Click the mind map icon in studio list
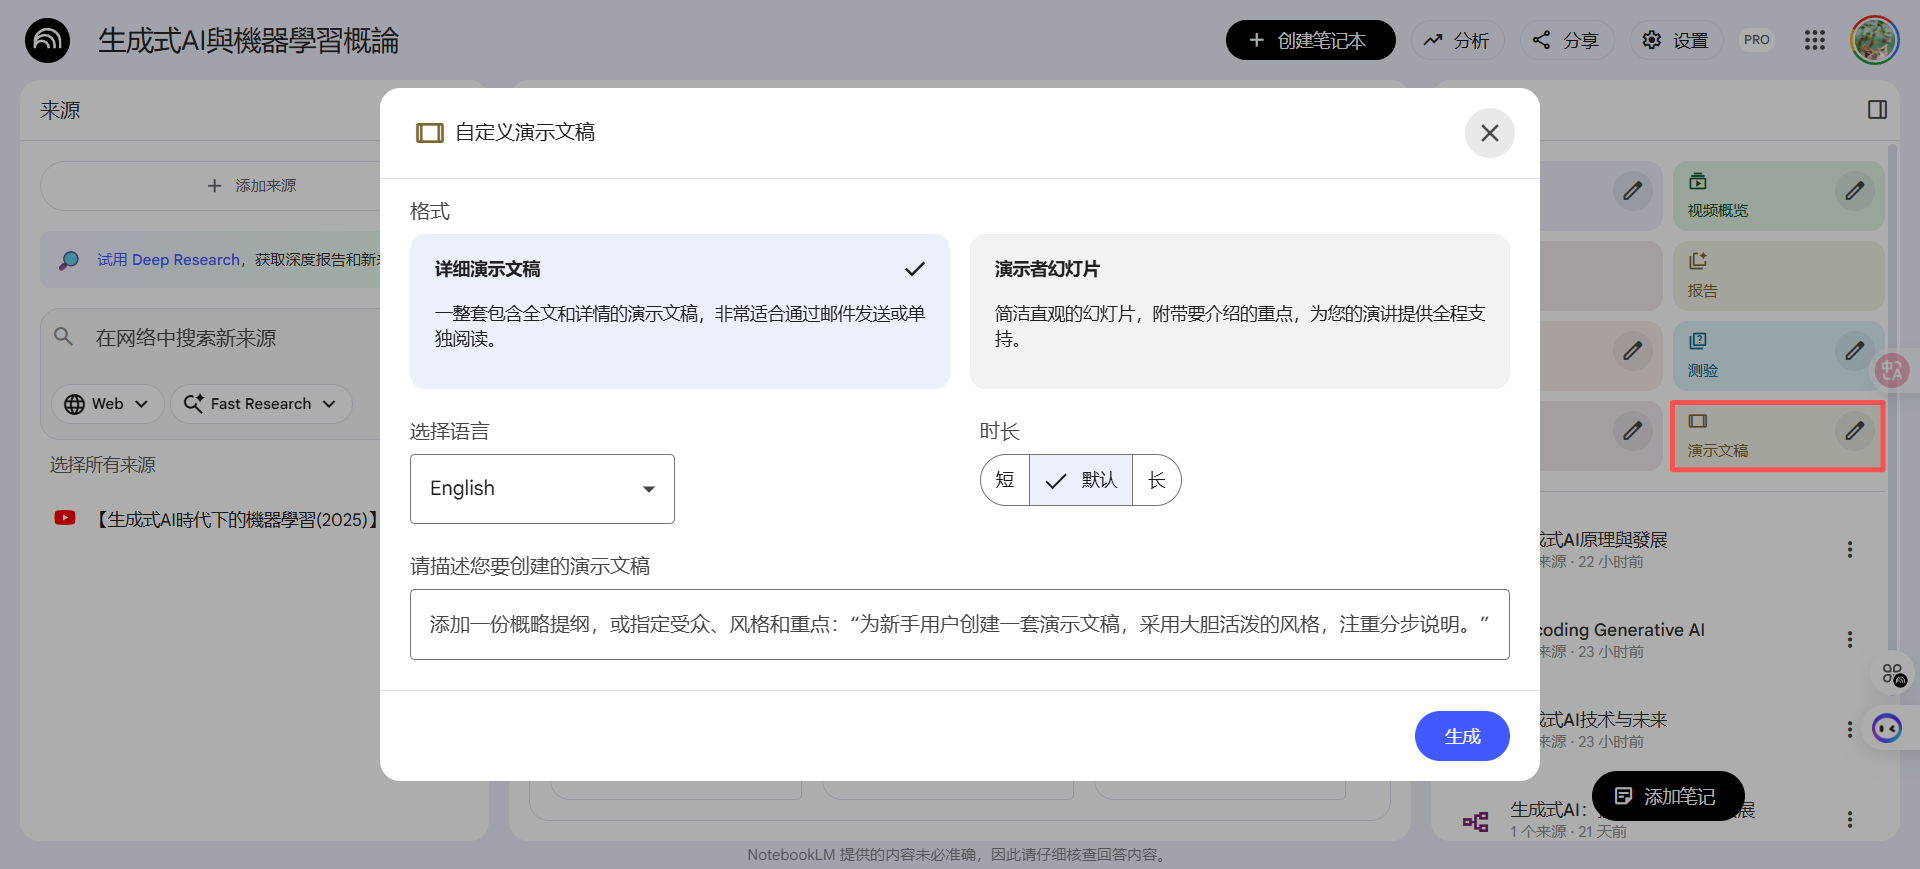 (1475, 822)
